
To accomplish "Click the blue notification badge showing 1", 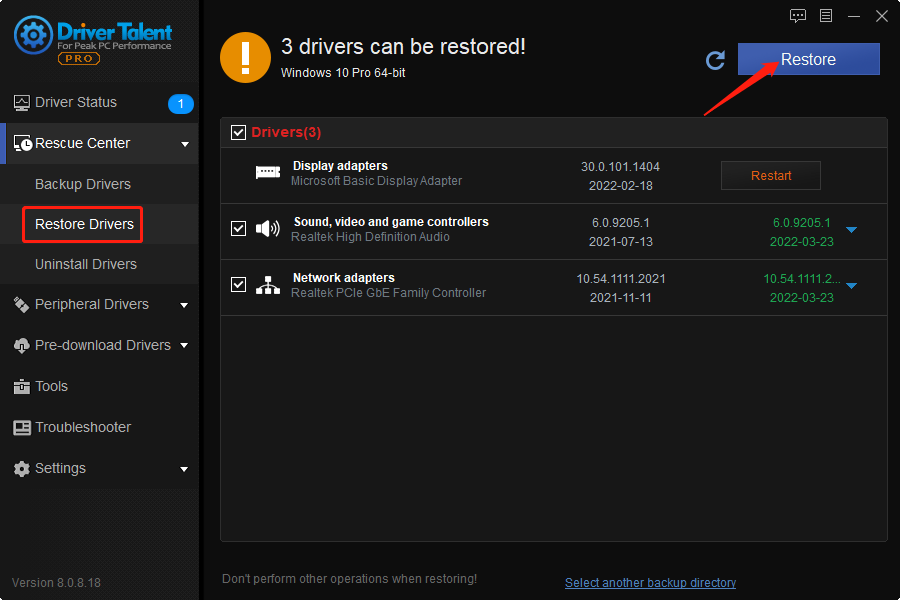I will pyautogui.click(x=180, y=104).
